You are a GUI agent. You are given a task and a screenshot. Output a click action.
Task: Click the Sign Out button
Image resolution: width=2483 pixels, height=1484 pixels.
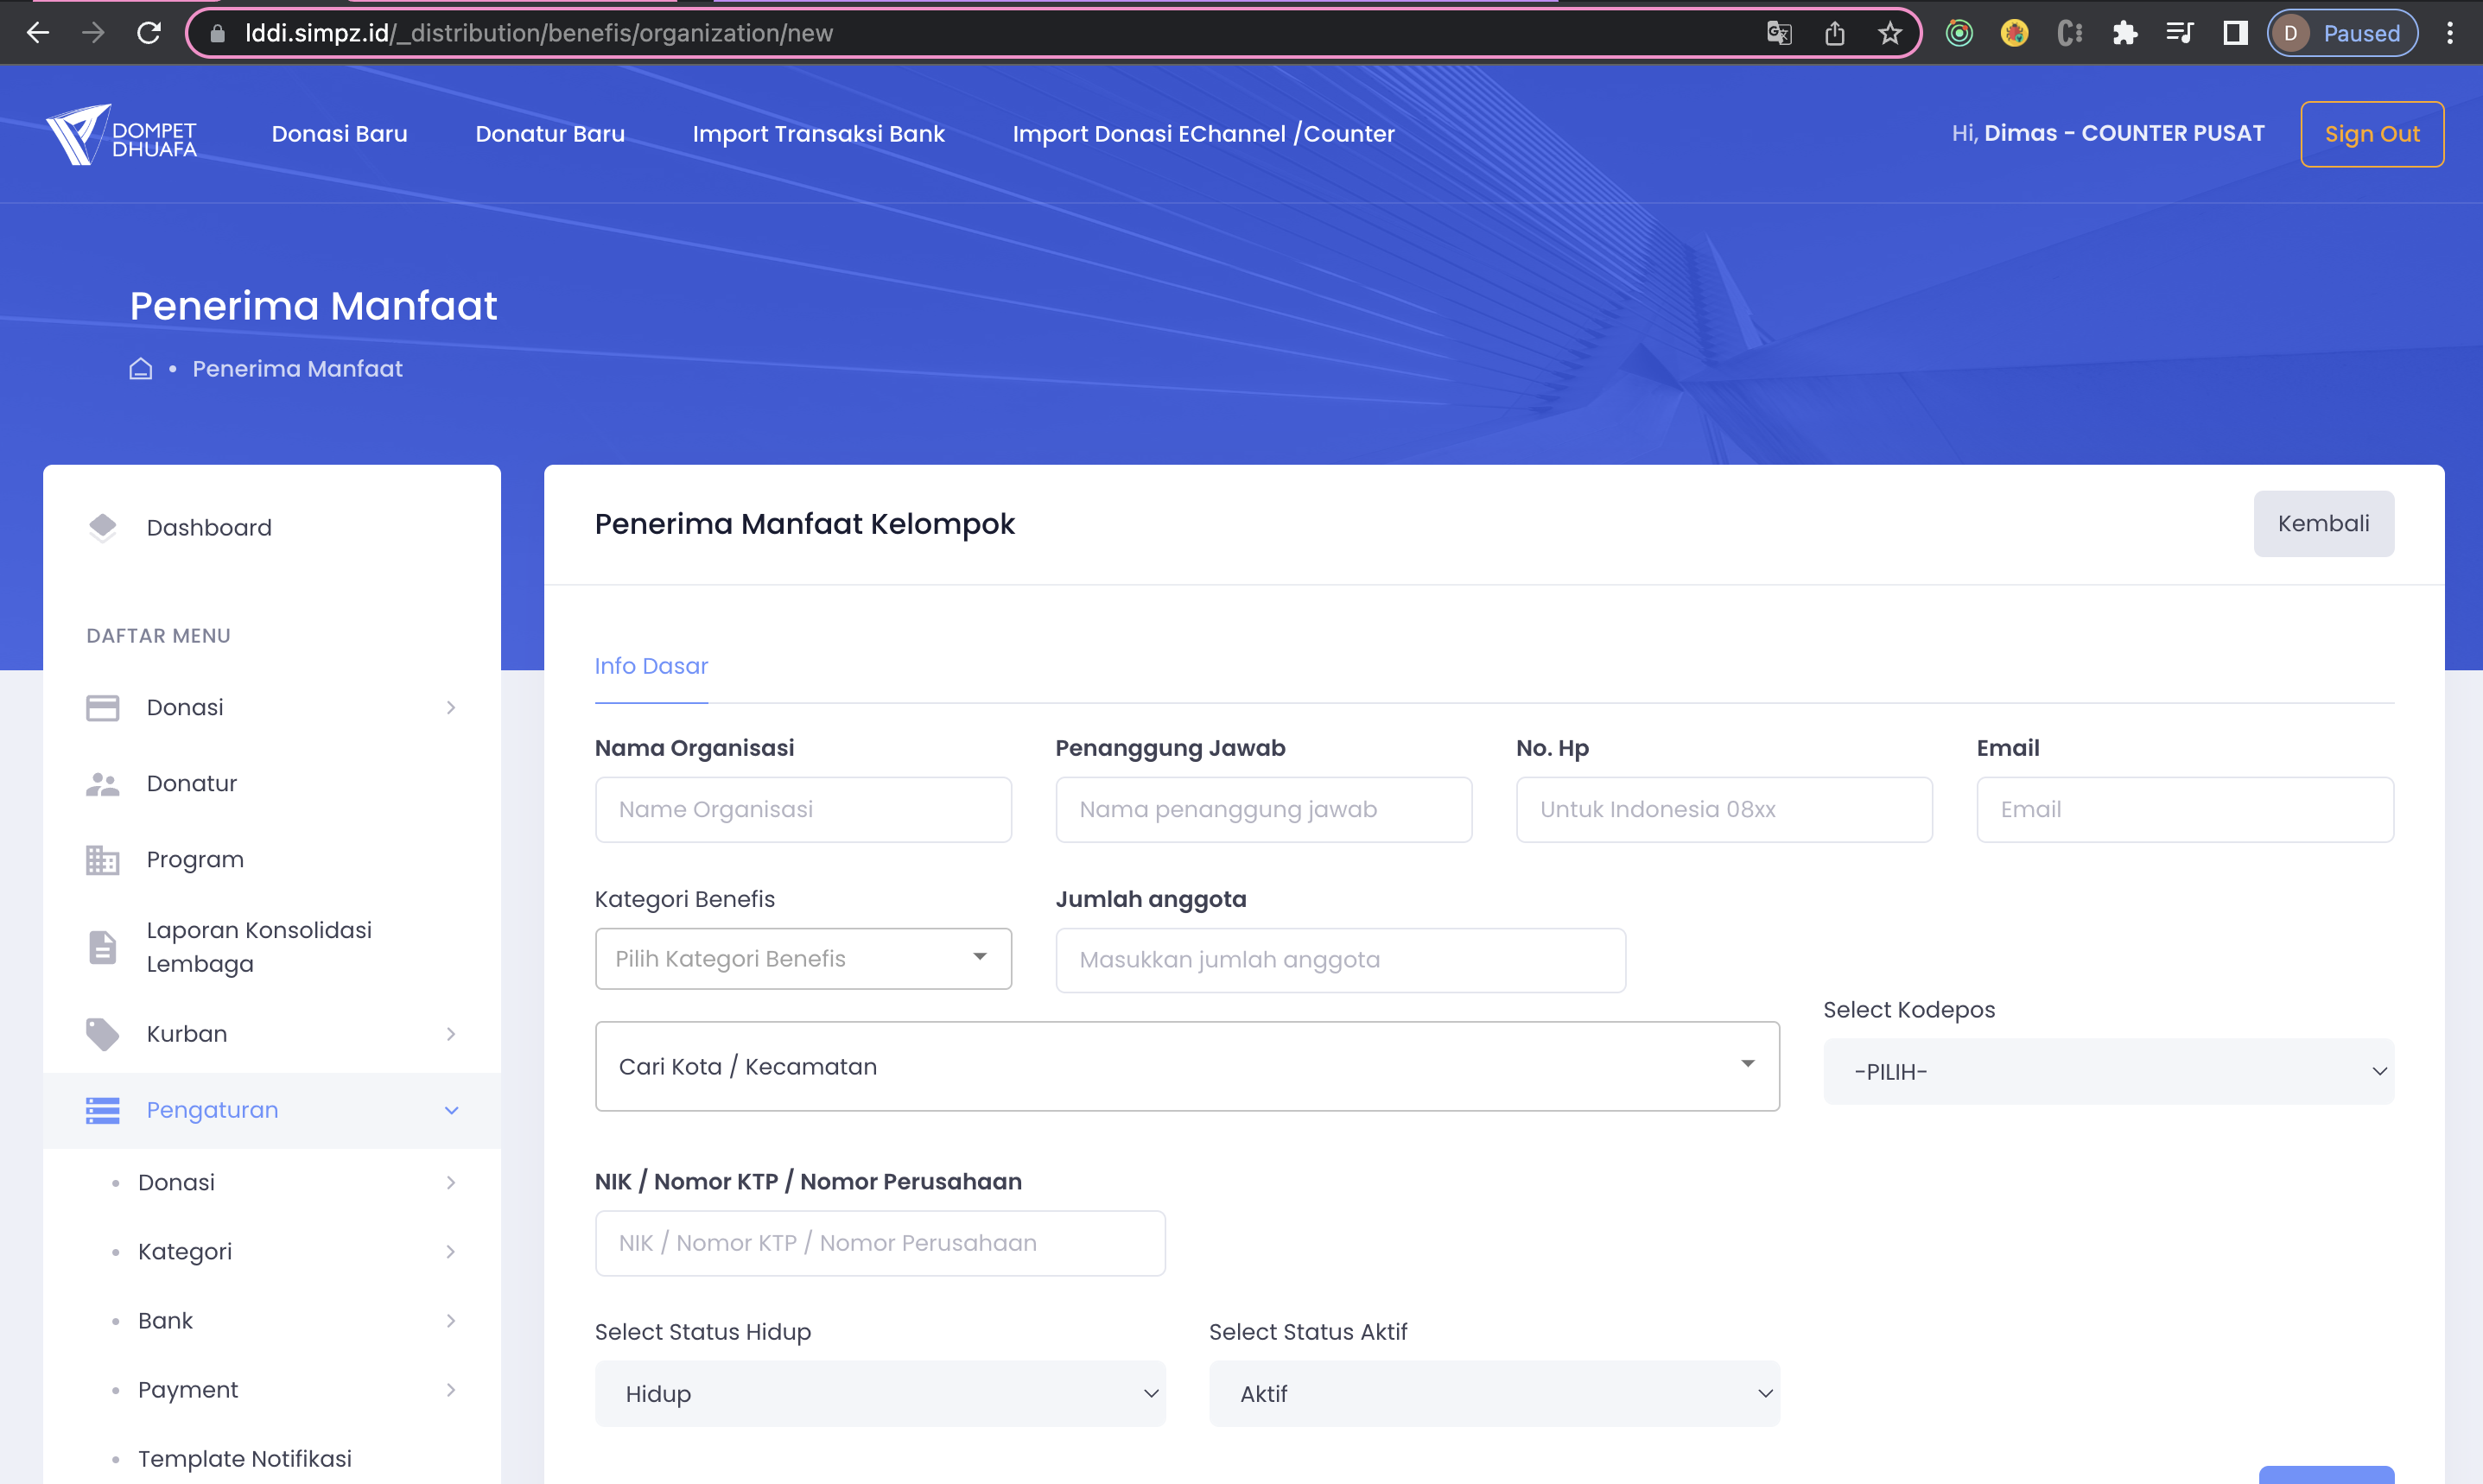(x=2371, y=134)
